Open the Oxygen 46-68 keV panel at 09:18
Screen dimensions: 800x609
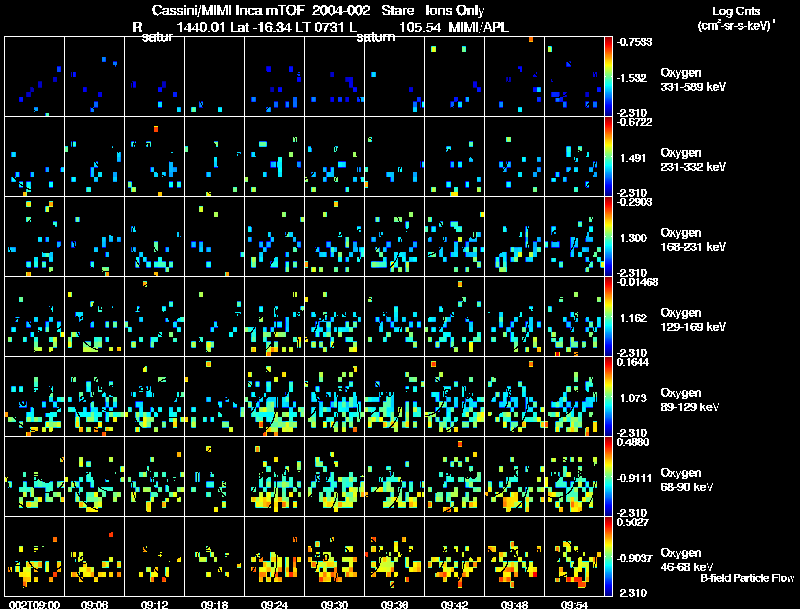[x=214, y=556]
